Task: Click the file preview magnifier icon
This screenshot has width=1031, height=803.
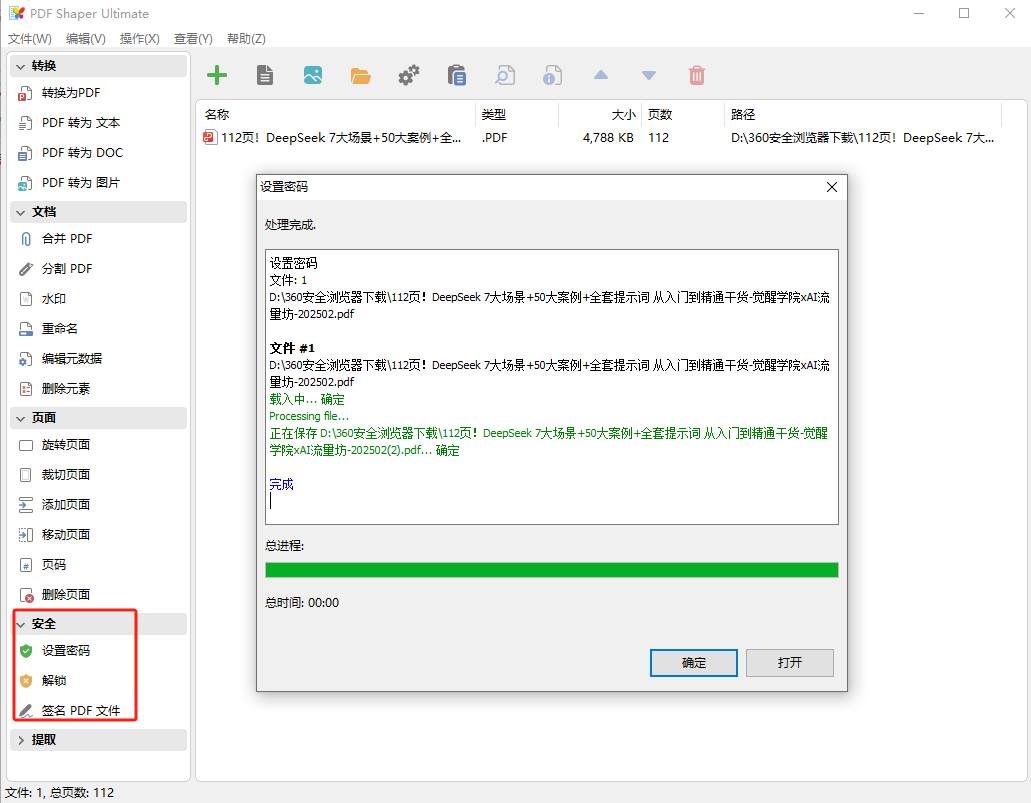Action: click(504, 76)
